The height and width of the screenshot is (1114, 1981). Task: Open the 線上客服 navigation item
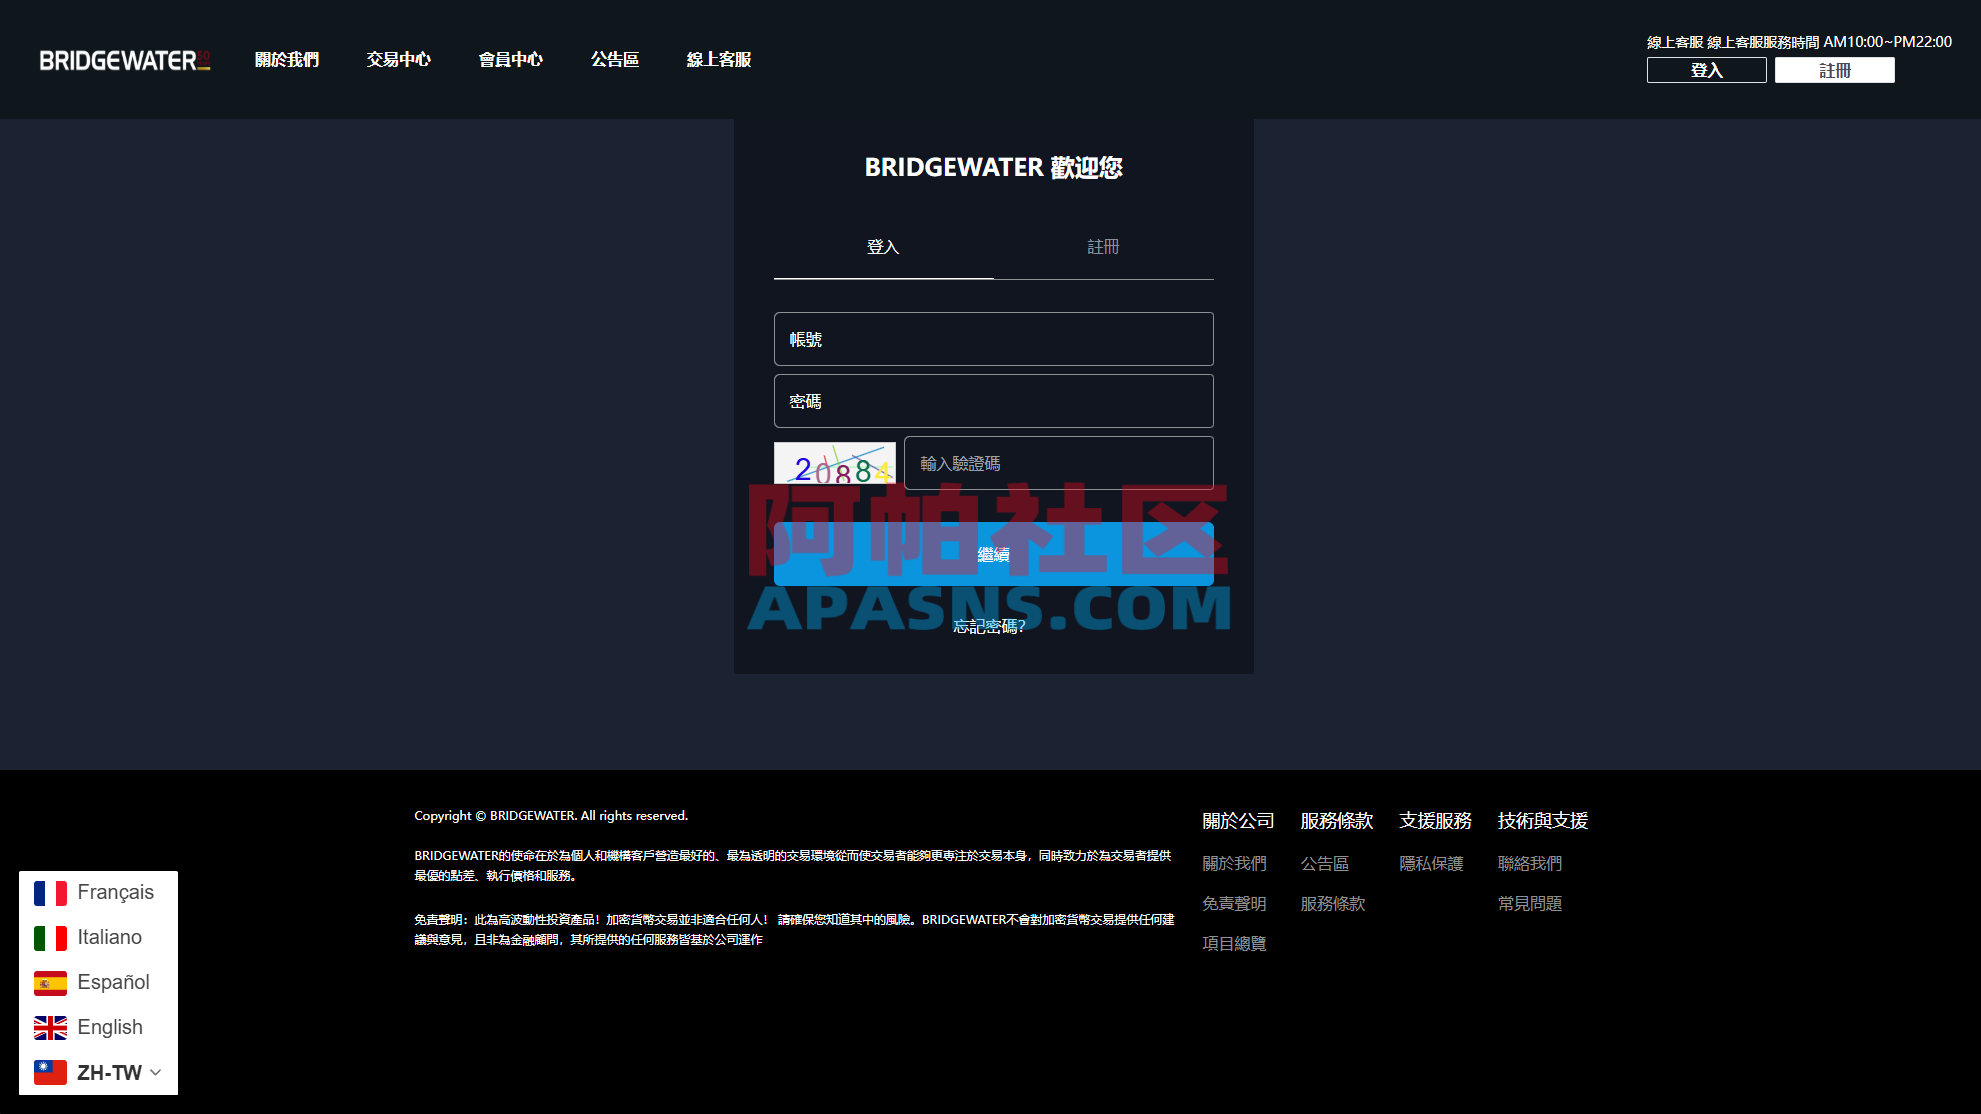click(x=717, y=59)
